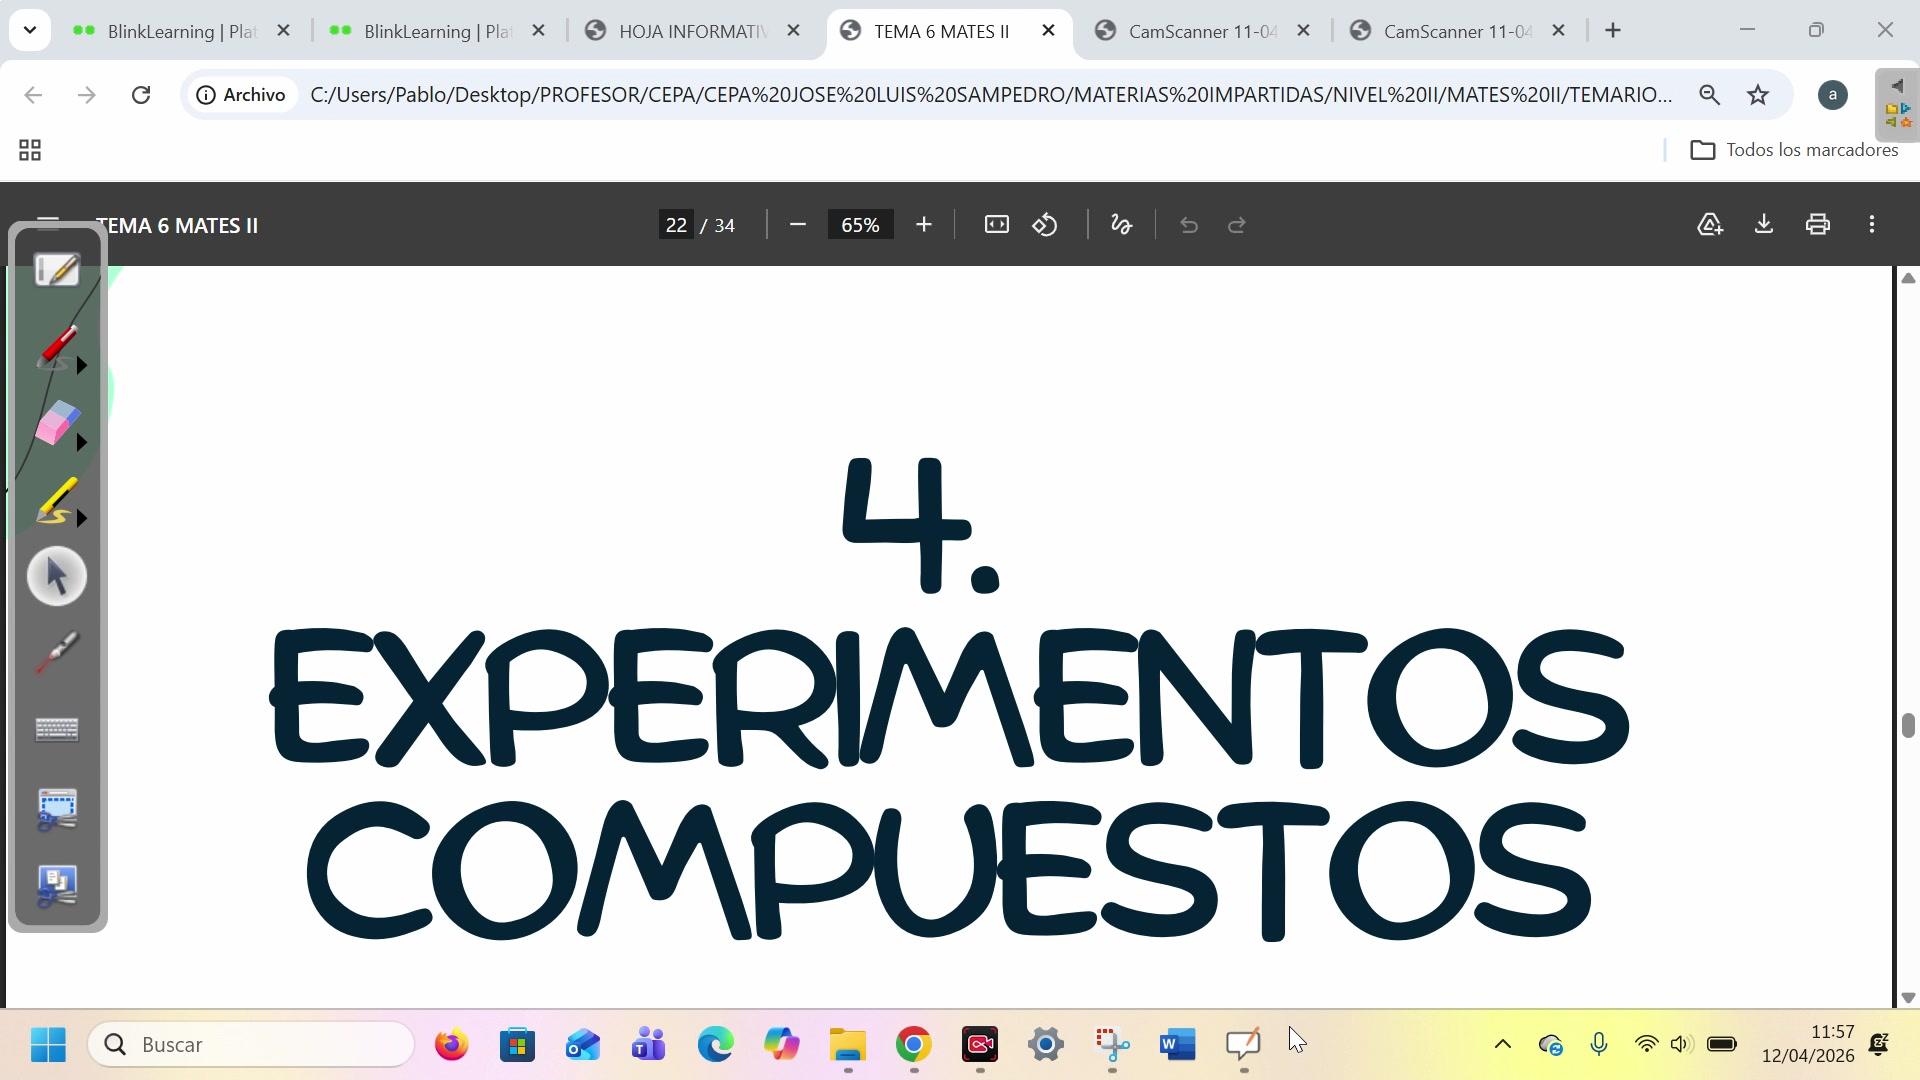Click the PDF rotate counterclockwise icon
Image resolution: width=1920 pixels, height=1080 pixels.
click(x=1045, y=225)
